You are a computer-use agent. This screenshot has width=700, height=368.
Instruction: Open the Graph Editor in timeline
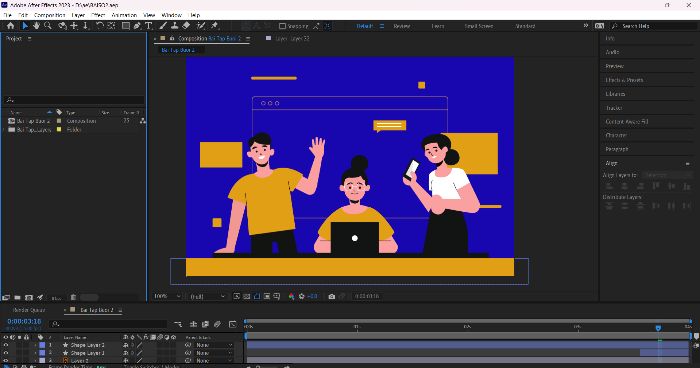tap(233, 324)
